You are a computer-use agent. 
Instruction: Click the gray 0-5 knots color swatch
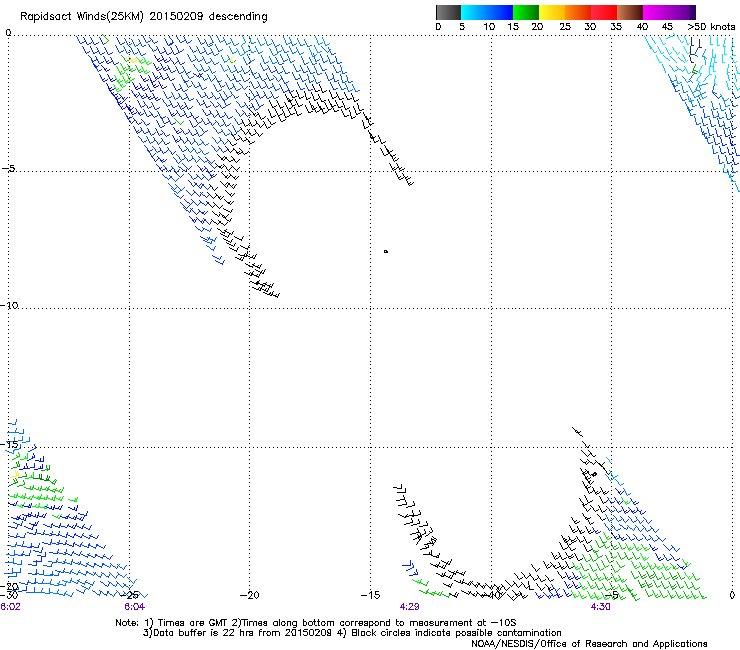448,12
